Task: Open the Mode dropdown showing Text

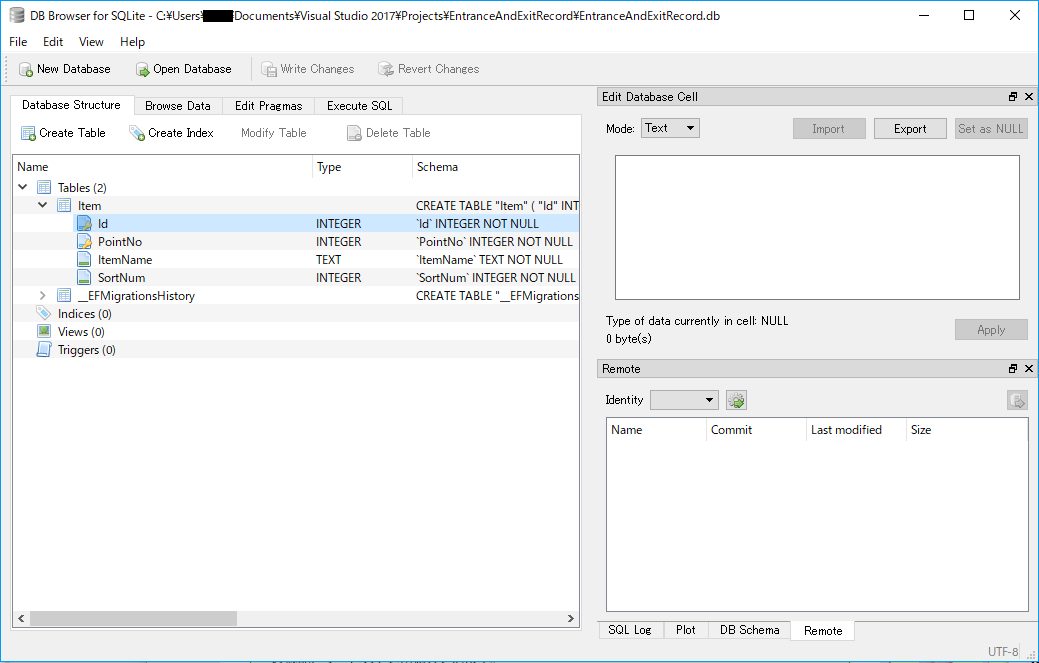Action: click(670, 127)
